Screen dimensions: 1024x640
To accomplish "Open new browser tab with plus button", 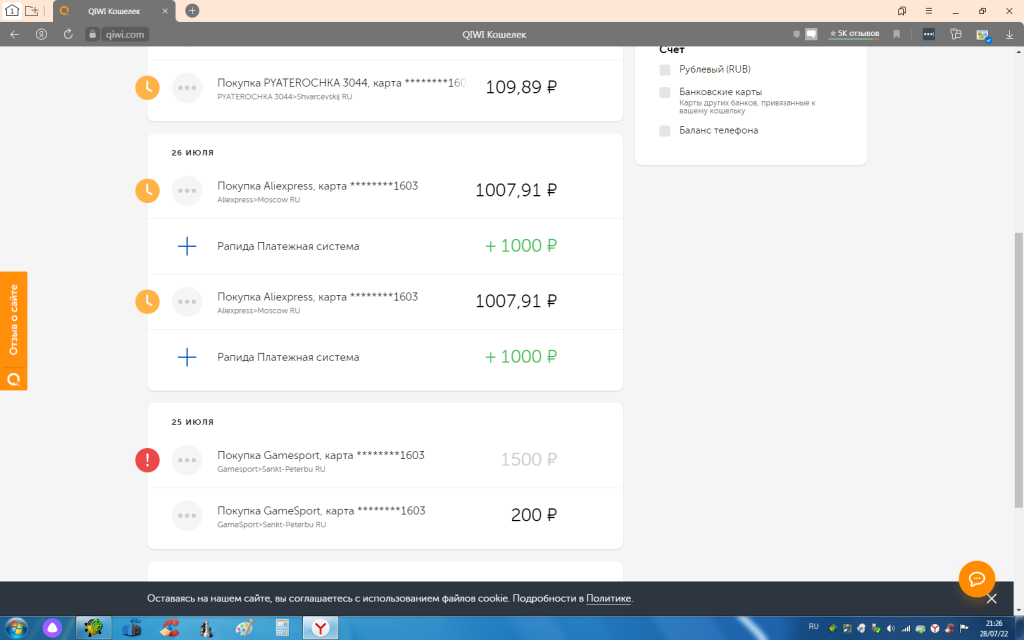I will pos(192,10).
